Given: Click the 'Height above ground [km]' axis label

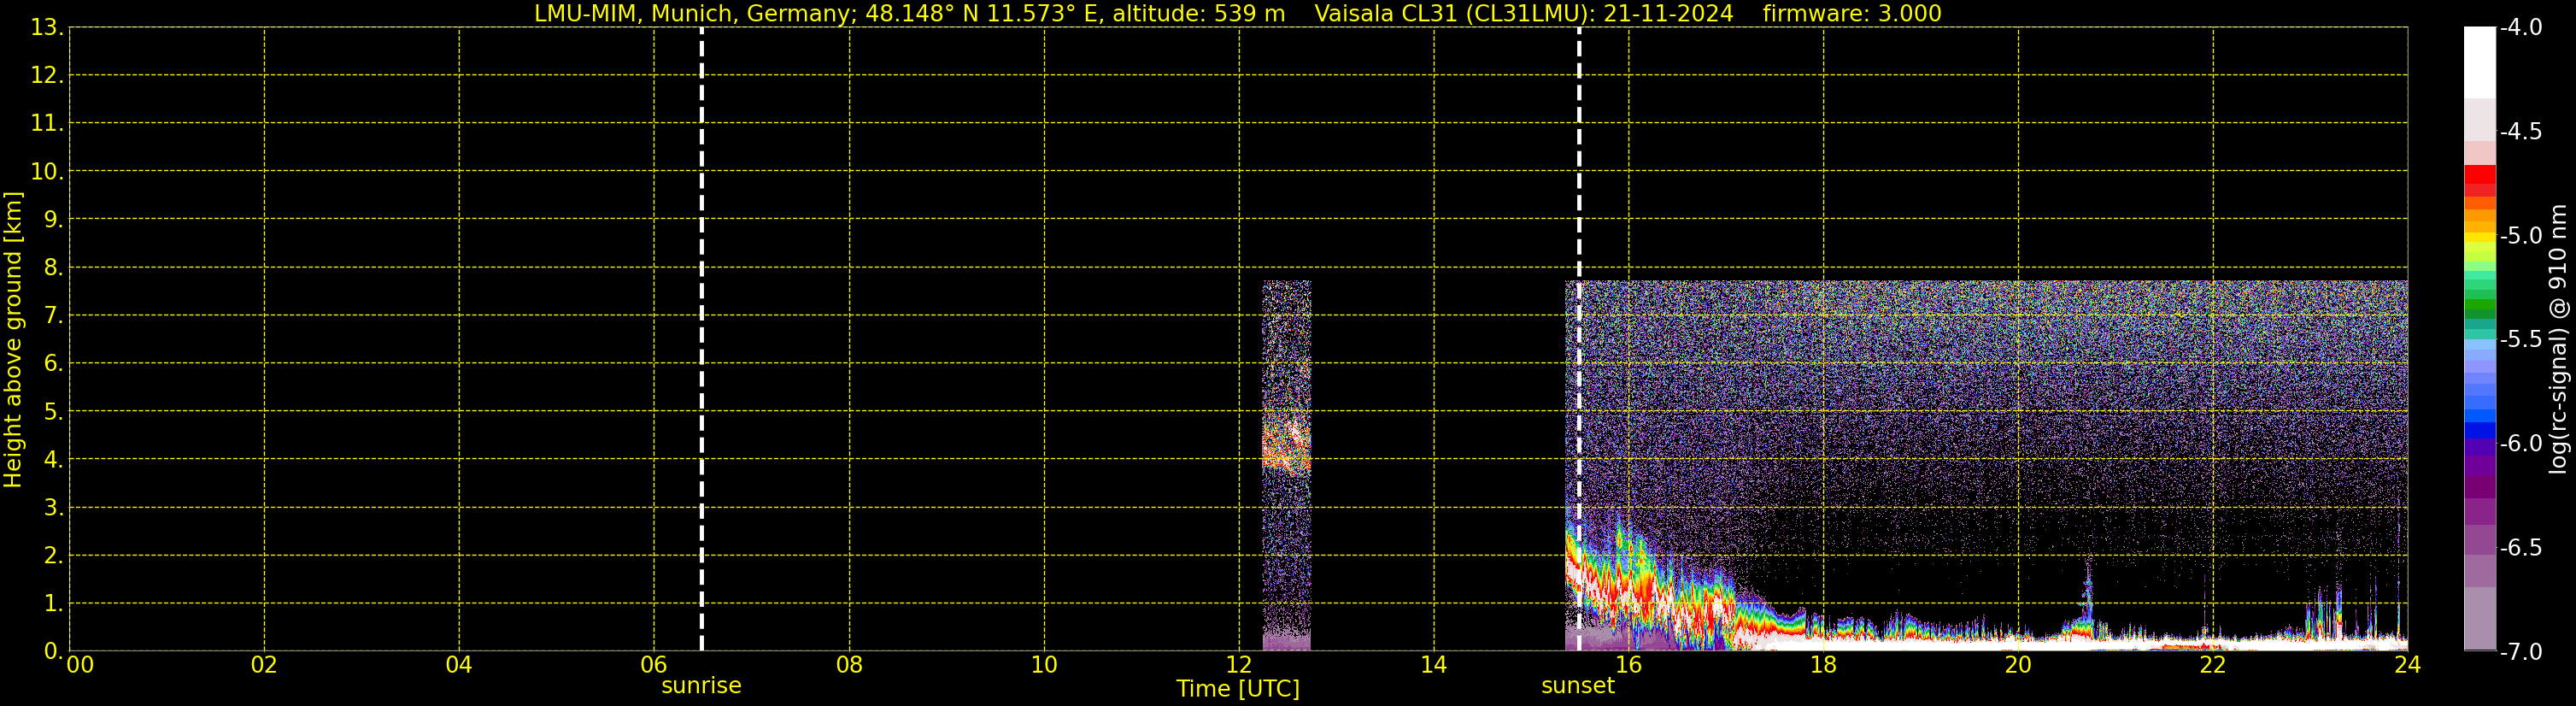Looking at the screenshot, I should 13,340.
